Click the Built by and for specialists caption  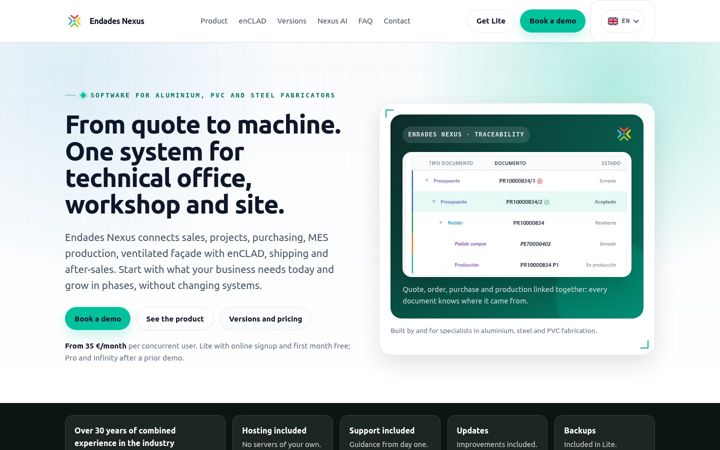[x=494, y=331]
